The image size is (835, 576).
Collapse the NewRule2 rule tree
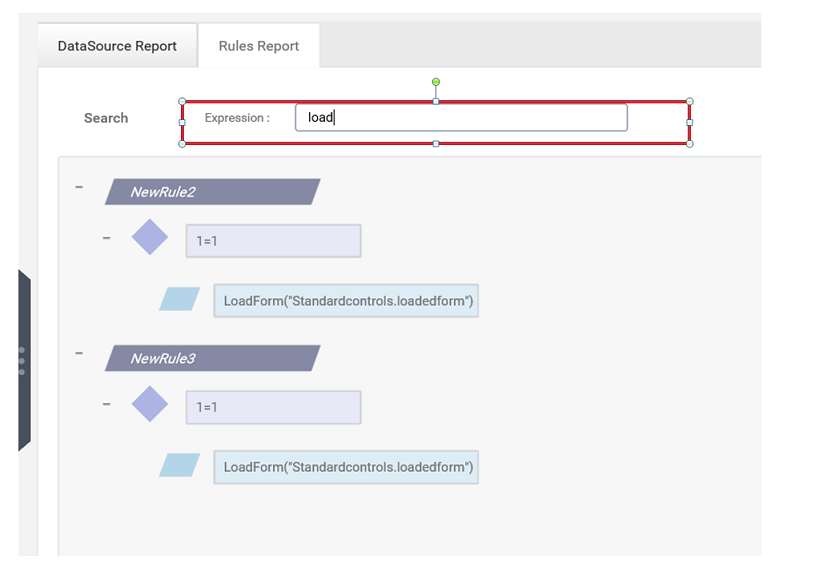tap(79, 187)
